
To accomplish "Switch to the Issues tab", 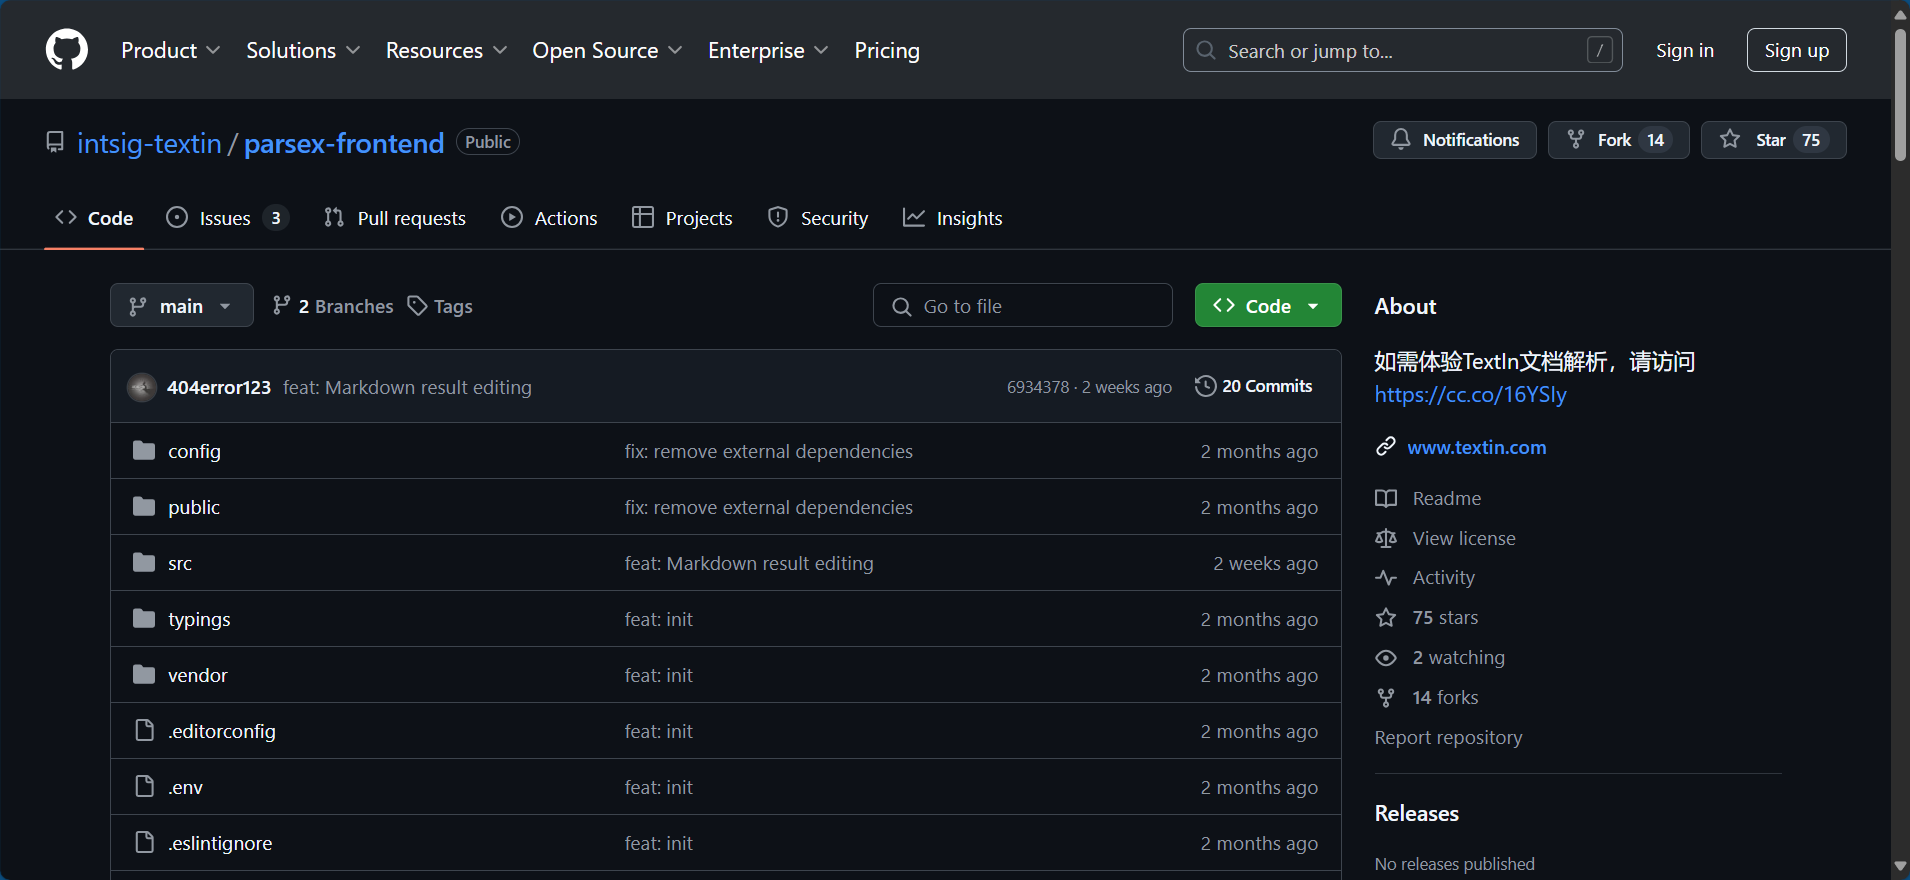I will [x=226, y=218].
